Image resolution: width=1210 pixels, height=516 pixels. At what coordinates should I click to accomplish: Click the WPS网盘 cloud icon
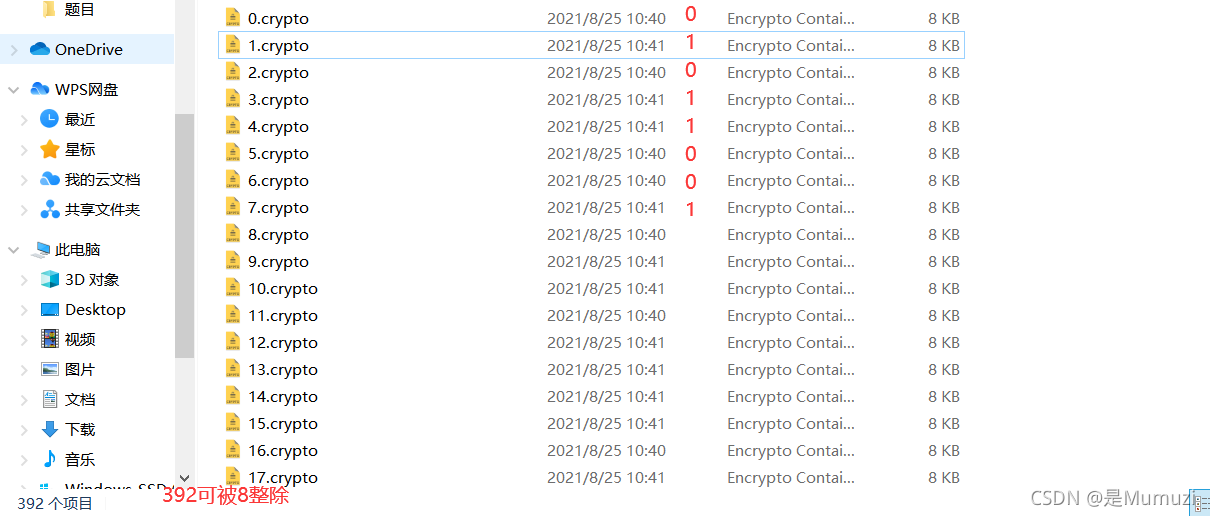[39, 89]
